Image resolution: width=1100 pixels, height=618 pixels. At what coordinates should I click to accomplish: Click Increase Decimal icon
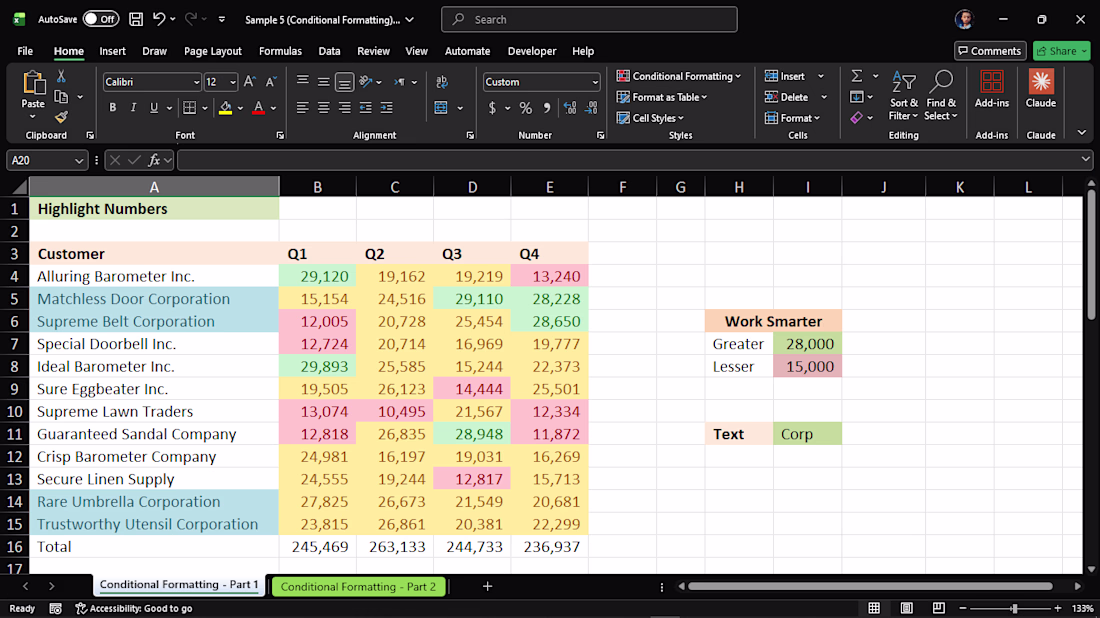click(570, 107)
